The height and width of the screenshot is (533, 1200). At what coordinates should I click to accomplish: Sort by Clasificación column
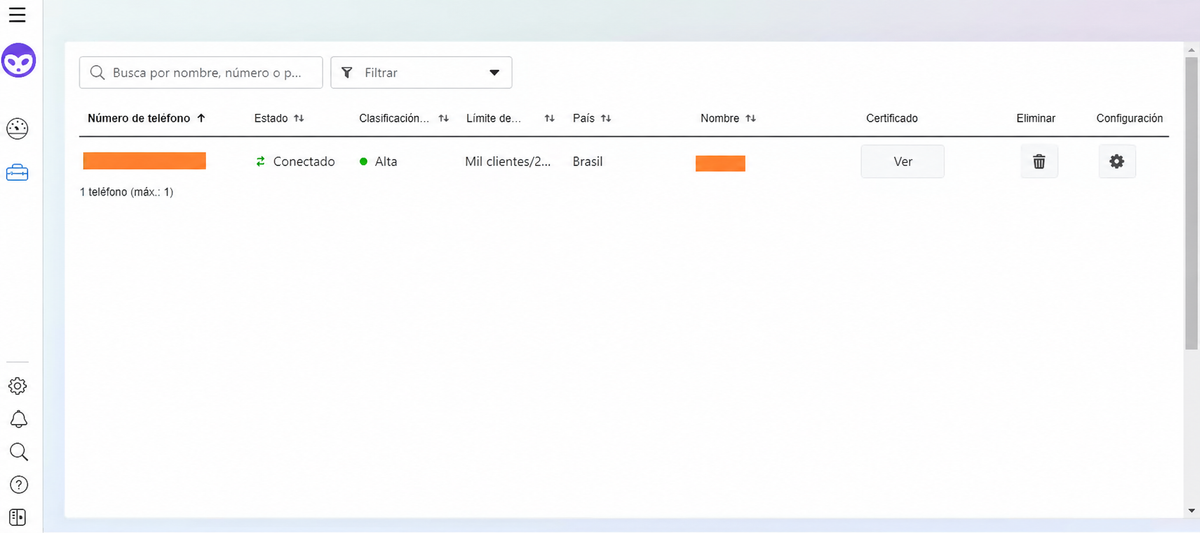tap(404, 118)
